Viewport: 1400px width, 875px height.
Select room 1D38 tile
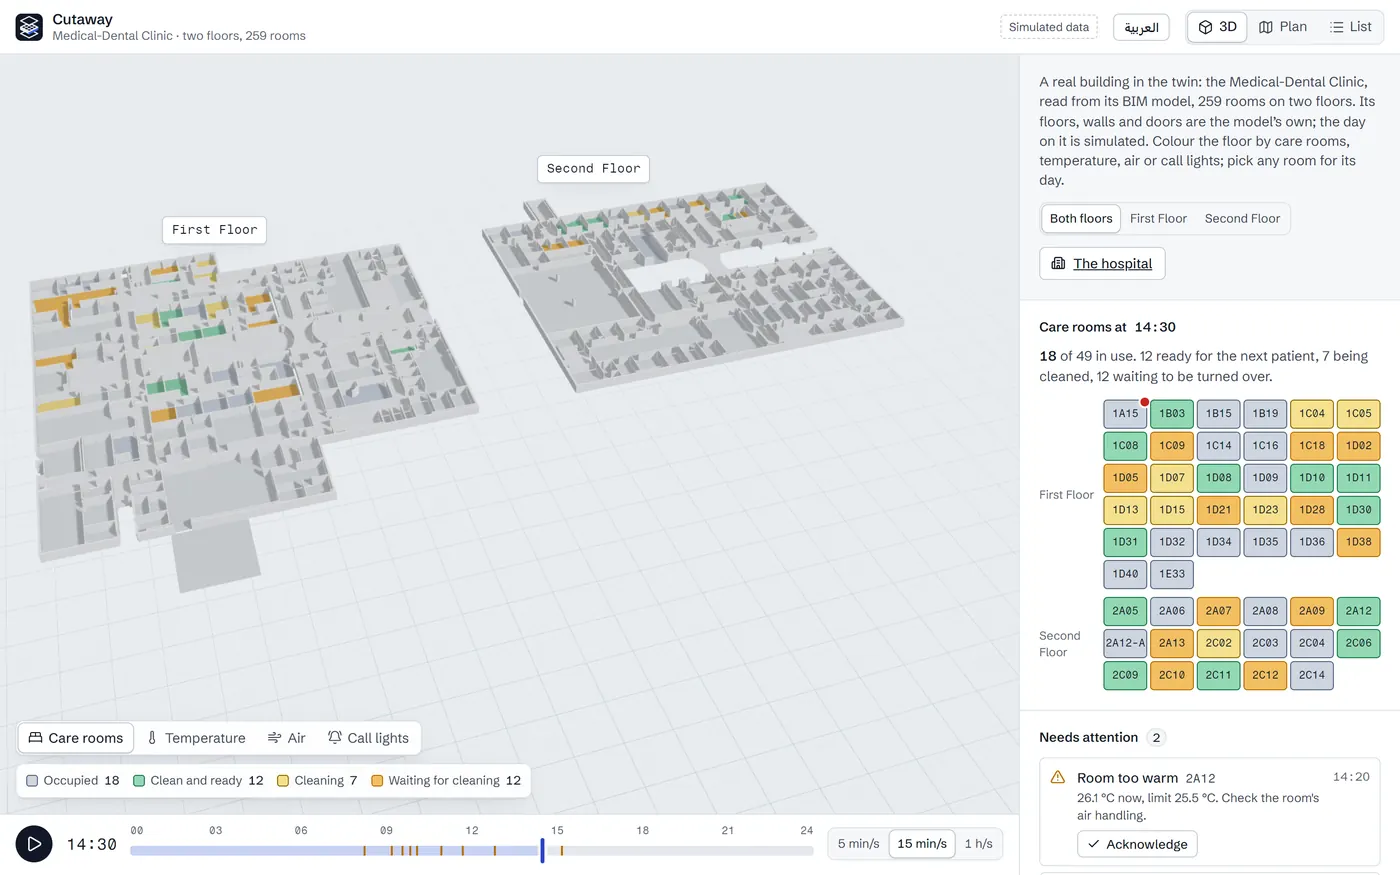1358,542
